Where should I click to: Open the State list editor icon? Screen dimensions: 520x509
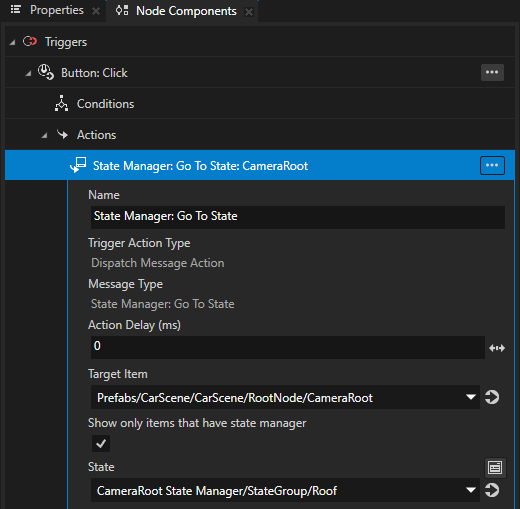pyautogui.click(x=495, y=467)
